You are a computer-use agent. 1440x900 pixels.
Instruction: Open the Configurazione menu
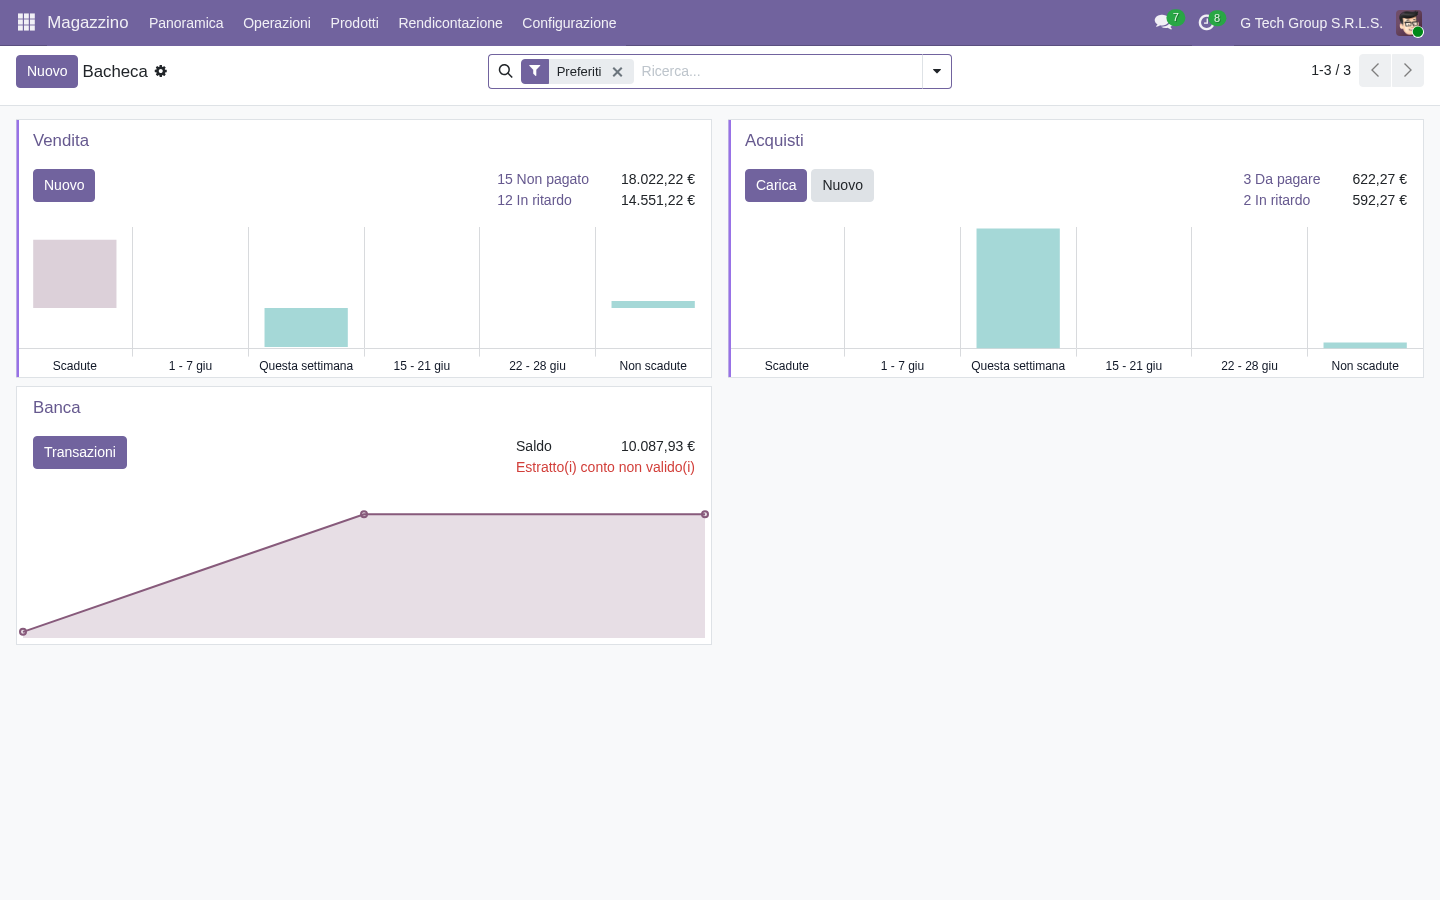[569, 23]
